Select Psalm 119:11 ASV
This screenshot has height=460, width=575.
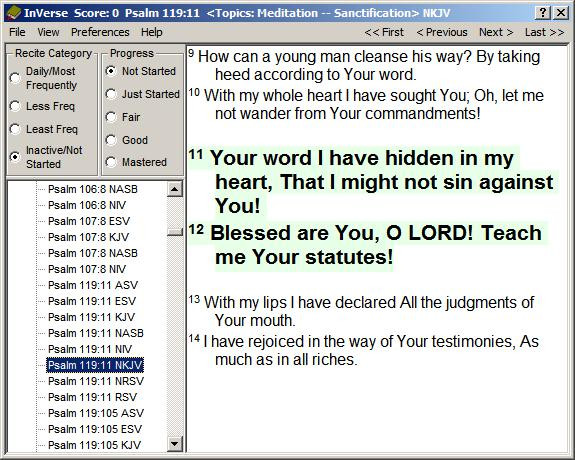click(93, 285)
